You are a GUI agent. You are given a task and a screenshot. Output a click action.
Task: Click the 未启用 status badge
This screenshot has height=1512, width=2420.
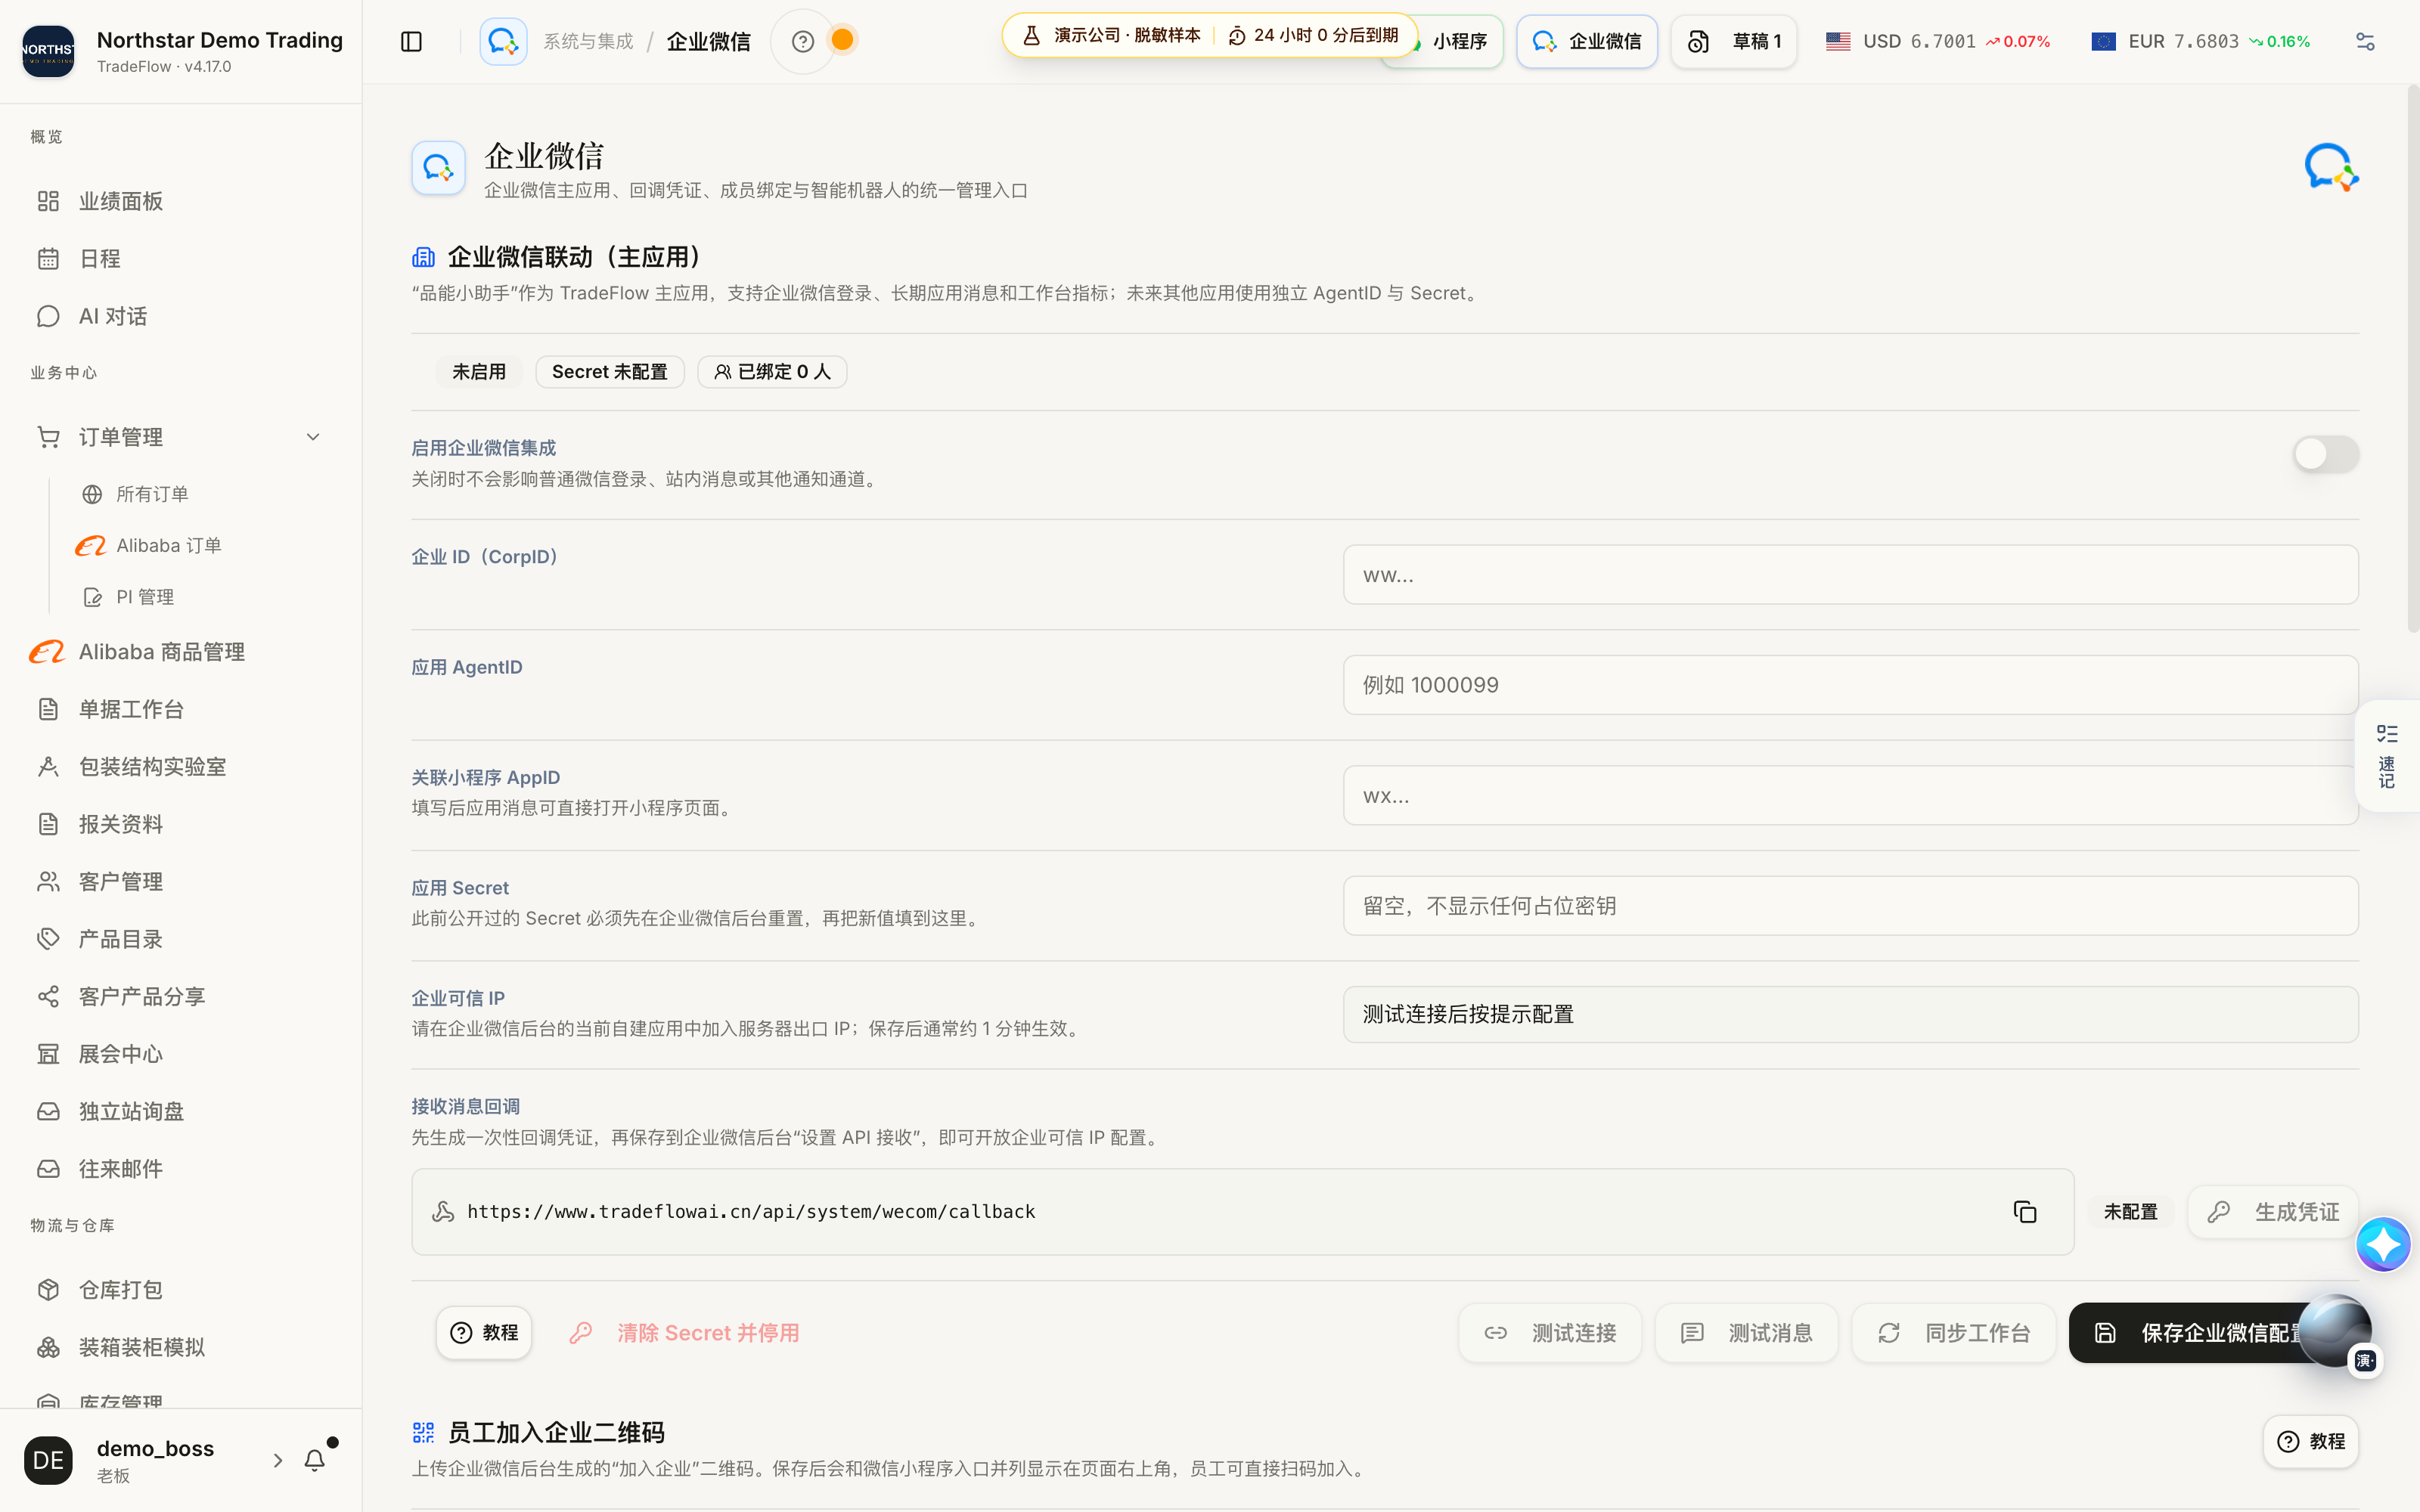coord(479,372)
